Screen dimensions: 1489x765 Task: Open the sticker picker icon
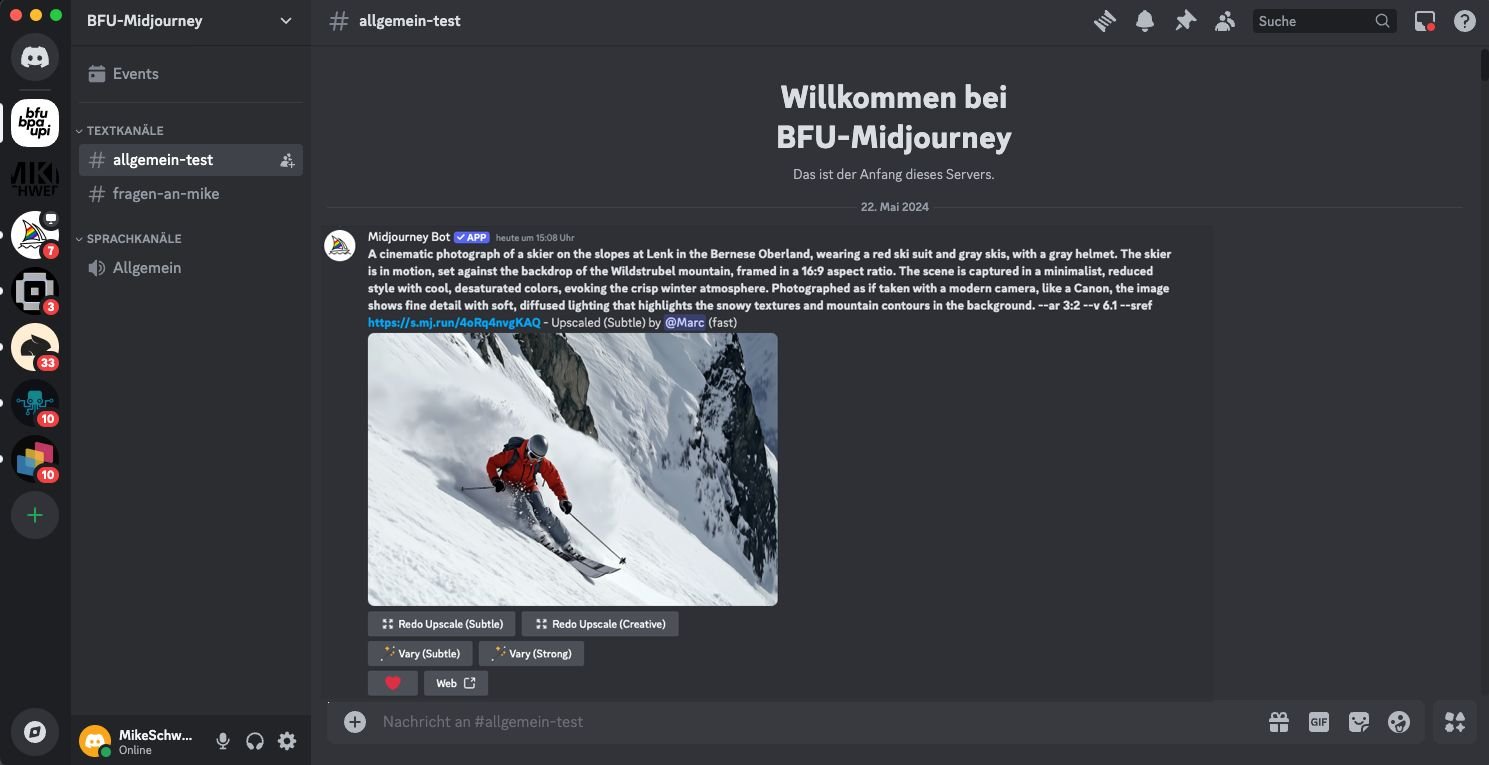tap(1359, 722)
